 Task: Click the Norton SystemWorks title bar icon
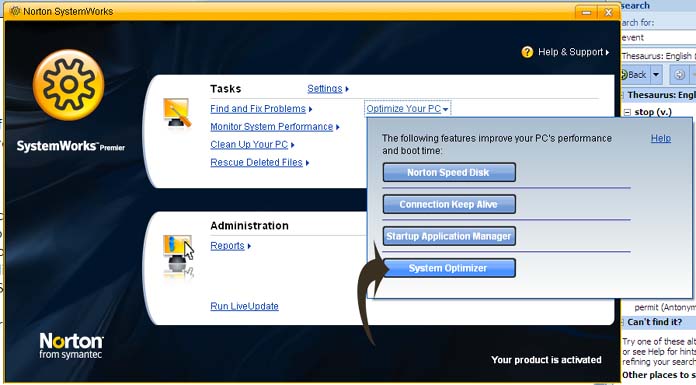(15, 11)
